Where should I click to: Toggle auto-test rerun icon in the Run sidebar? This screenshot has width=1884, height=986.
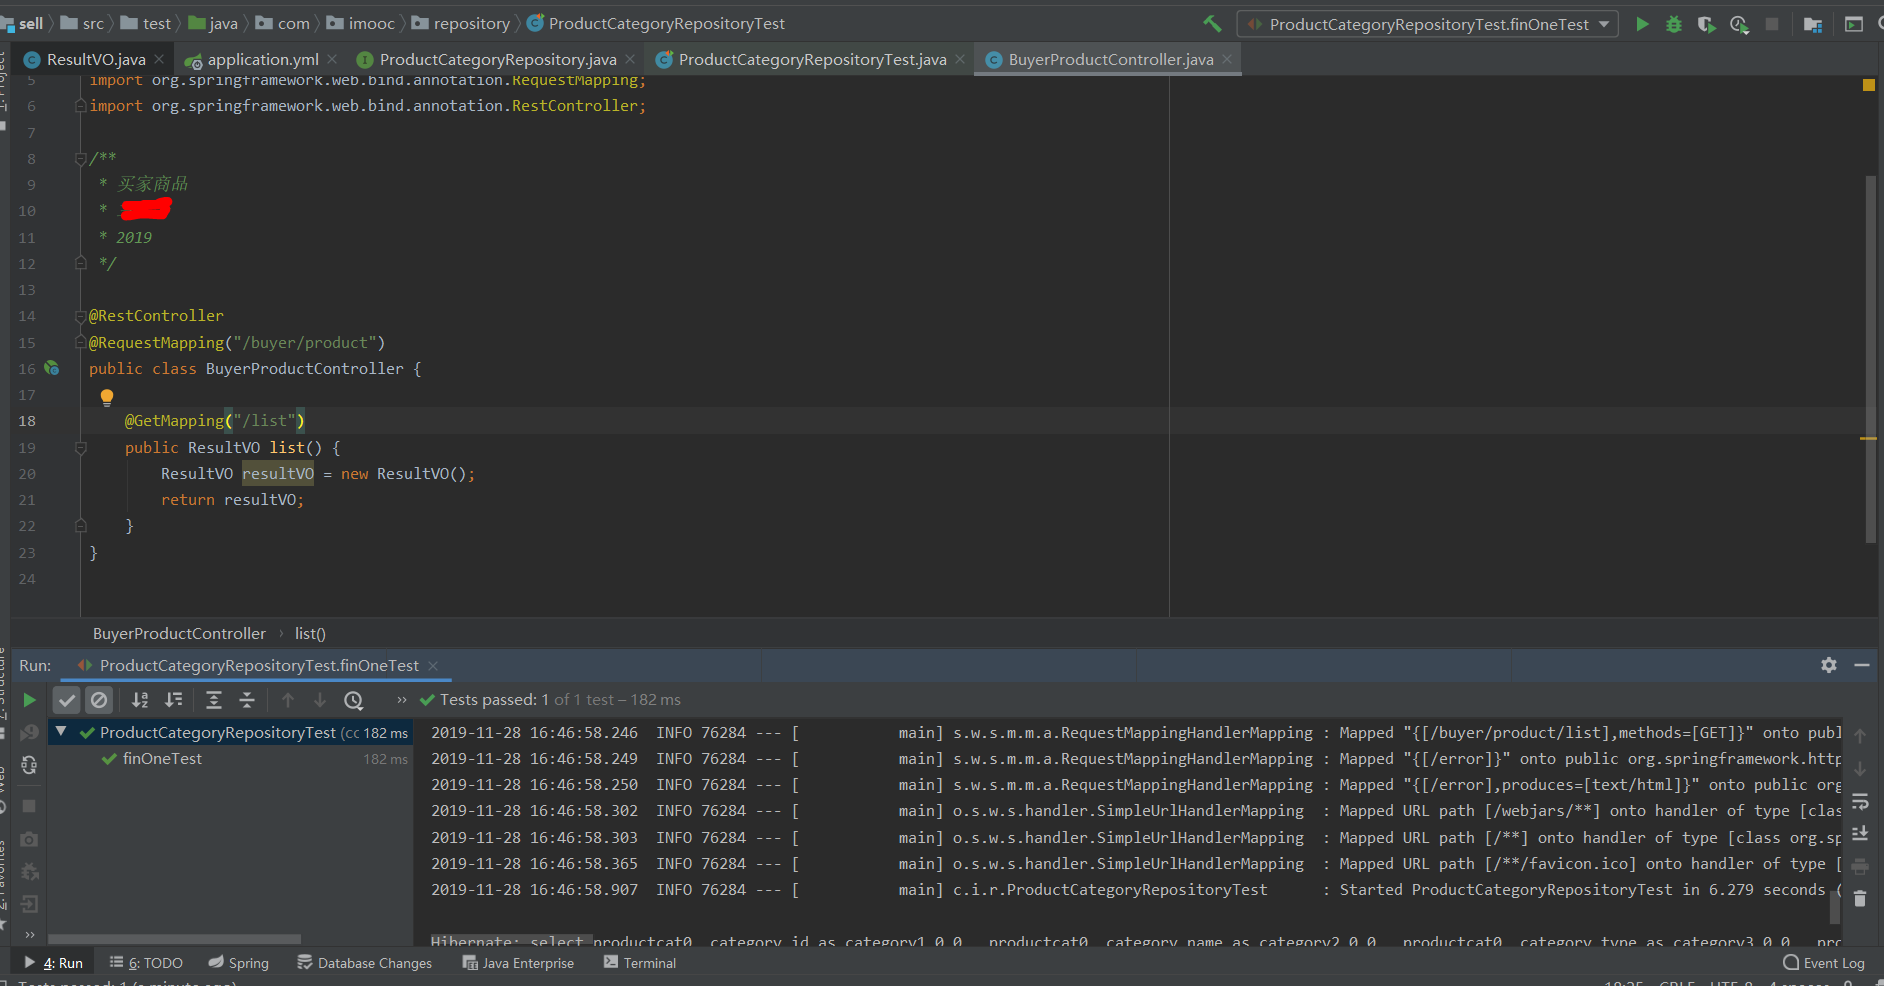[29, 765]
